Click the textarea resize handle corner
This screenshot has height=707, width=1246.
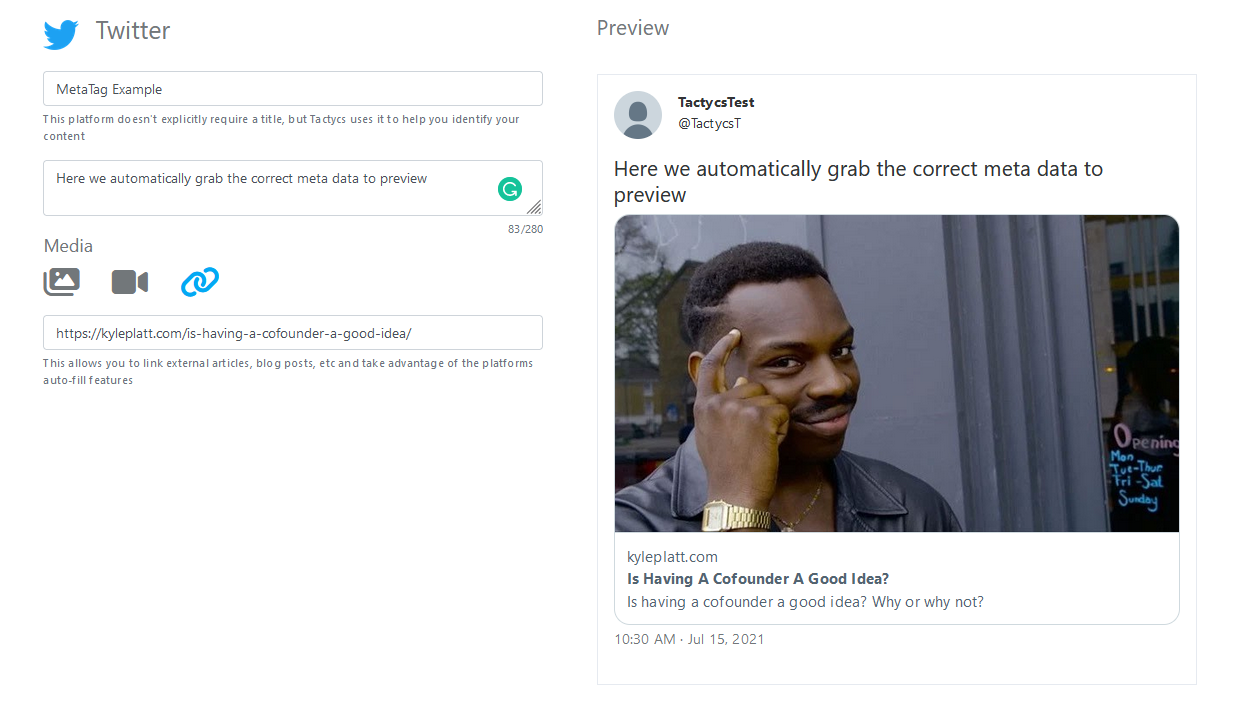[x=534, y=207]
